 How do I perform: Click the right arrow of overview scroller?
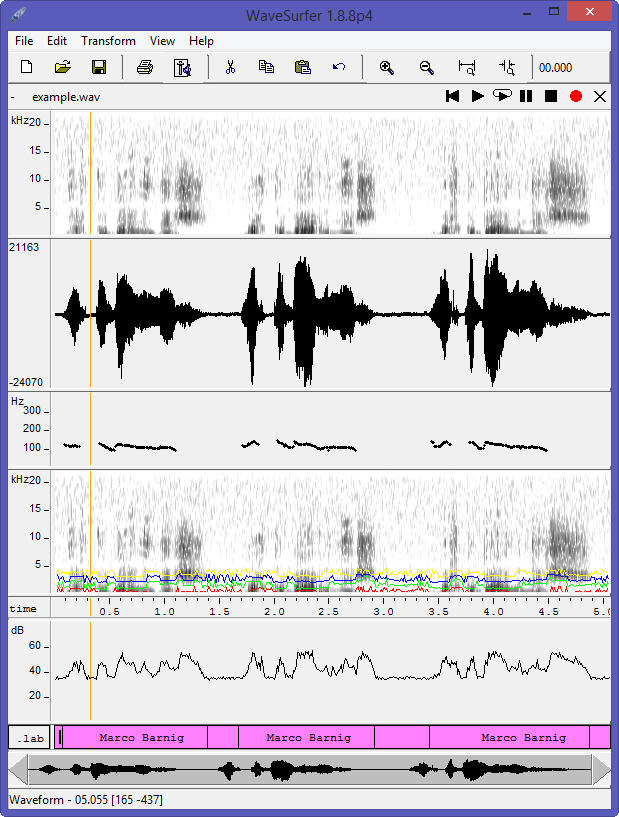tap(601, 770)
